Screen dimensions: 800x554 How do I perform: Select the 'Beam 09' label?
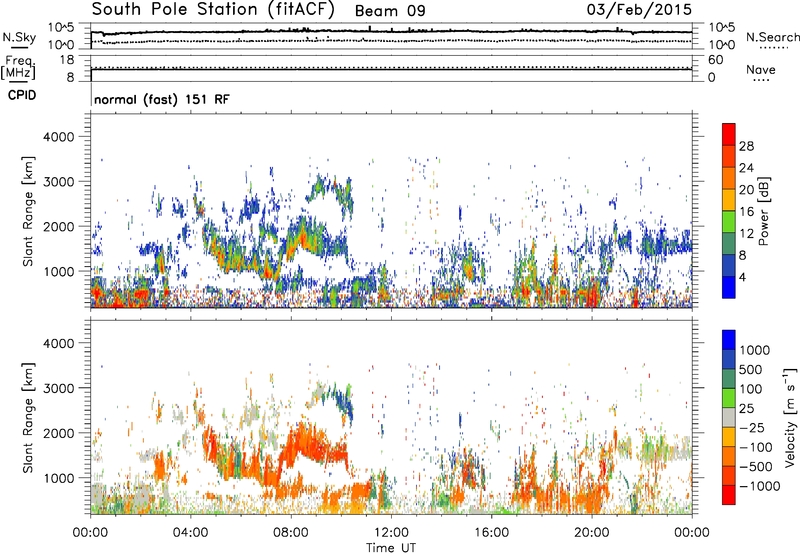coord(390,11)
